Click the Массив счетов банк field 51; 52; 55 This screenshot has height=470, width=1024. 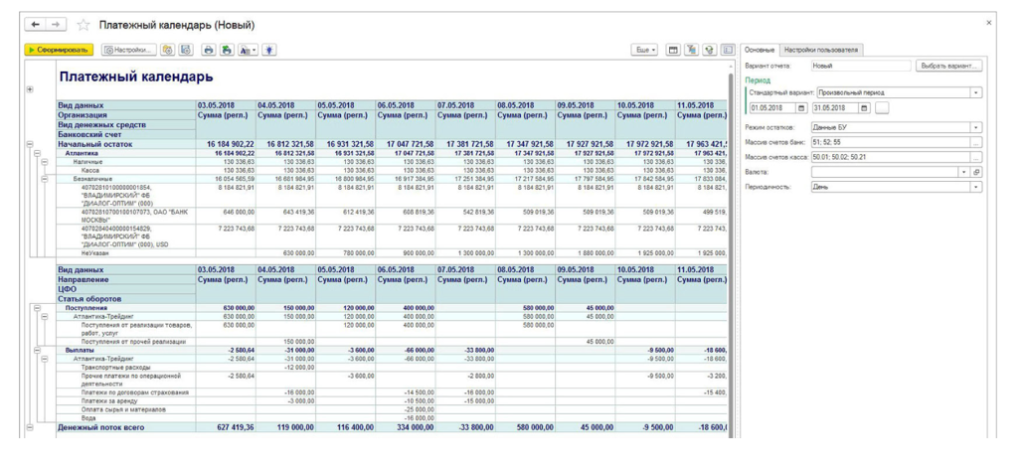click(x=891, y=142)
